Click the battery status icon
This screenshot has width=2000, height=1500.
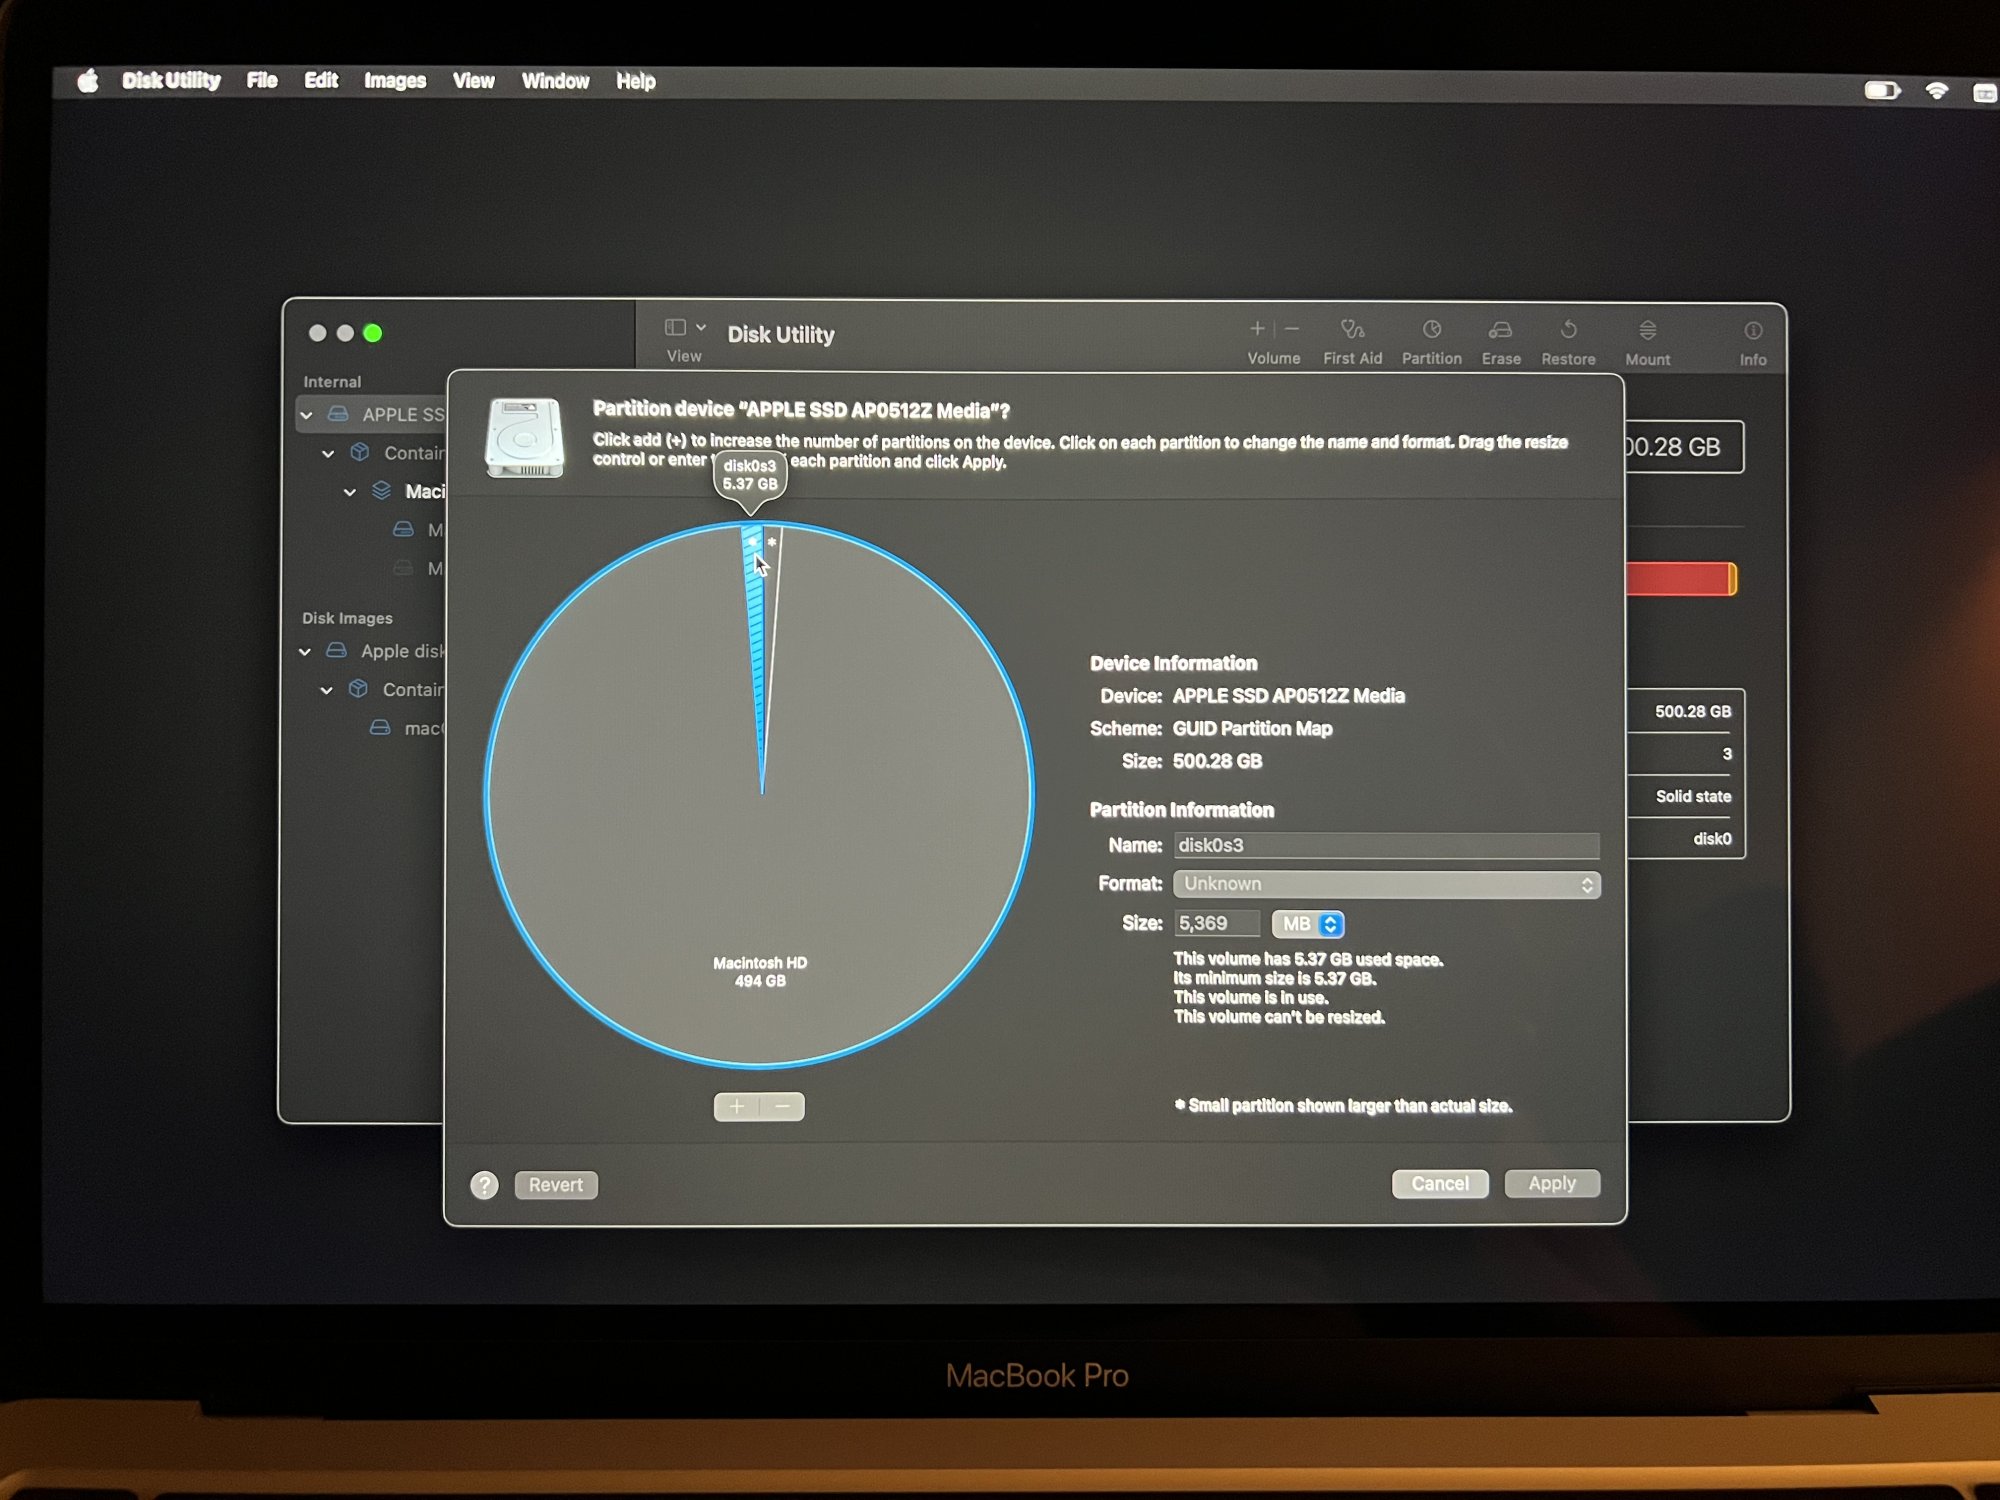point(1881,91)
